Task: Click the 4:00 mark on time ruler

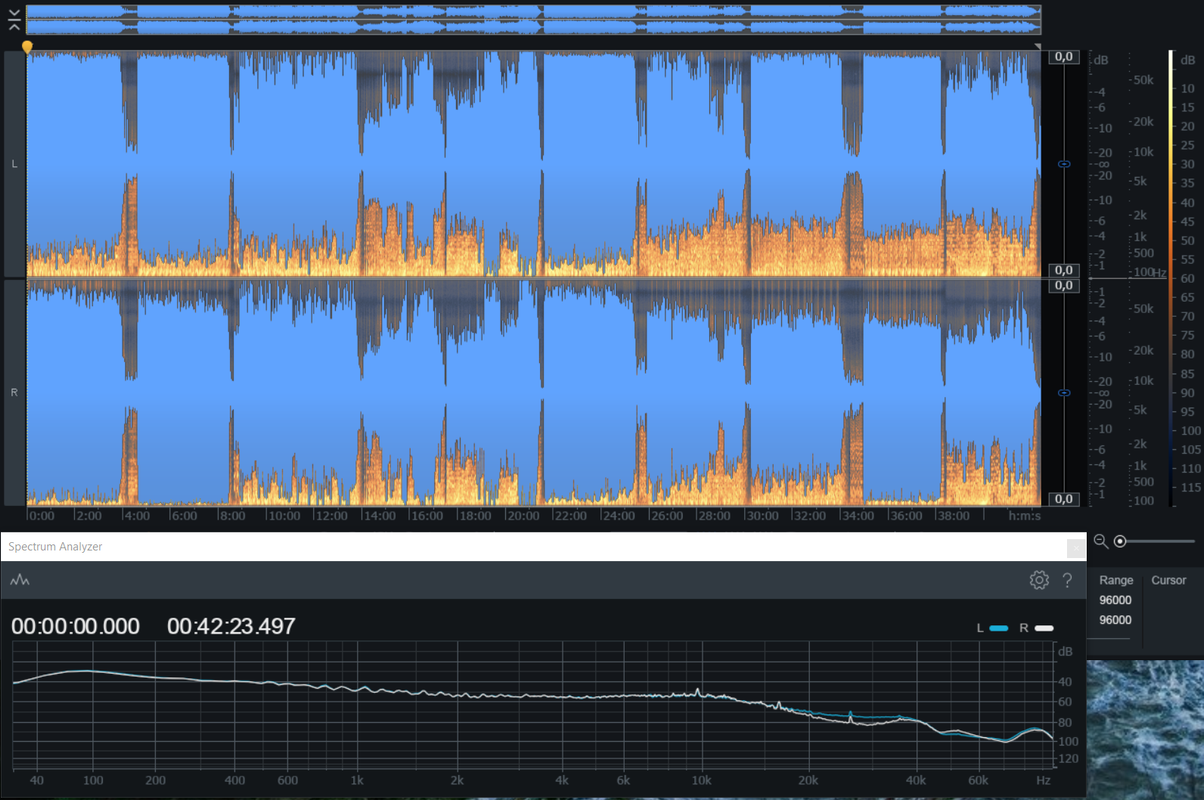Action: click(138, 516)
